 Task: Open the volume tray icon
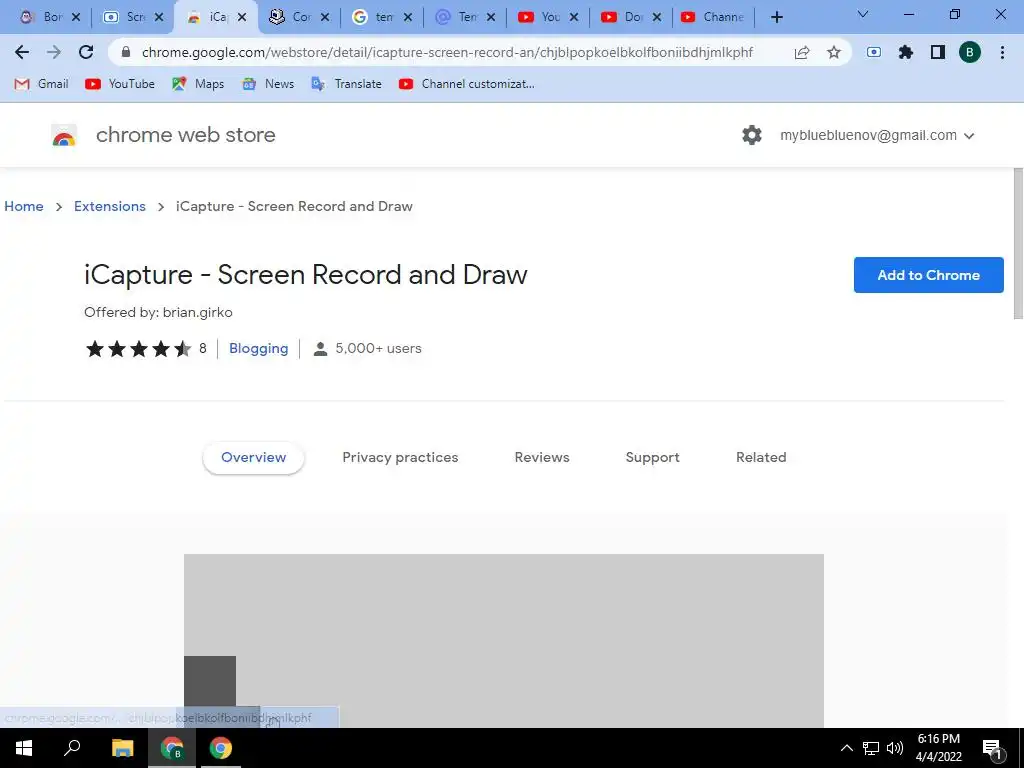(x=895, y=748)
